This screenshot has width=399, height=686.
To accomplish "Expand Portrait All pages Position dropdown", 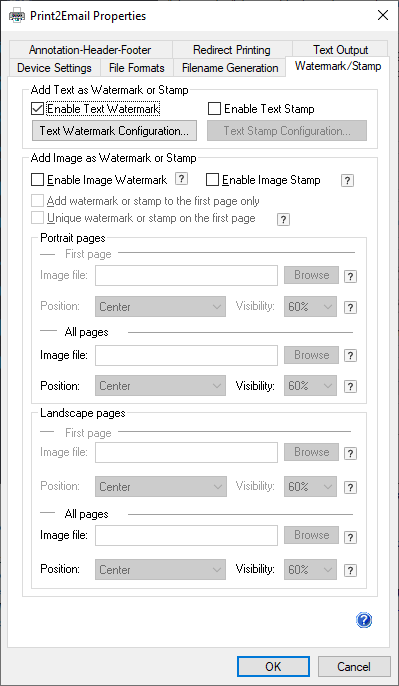I will tap(161, 386).
